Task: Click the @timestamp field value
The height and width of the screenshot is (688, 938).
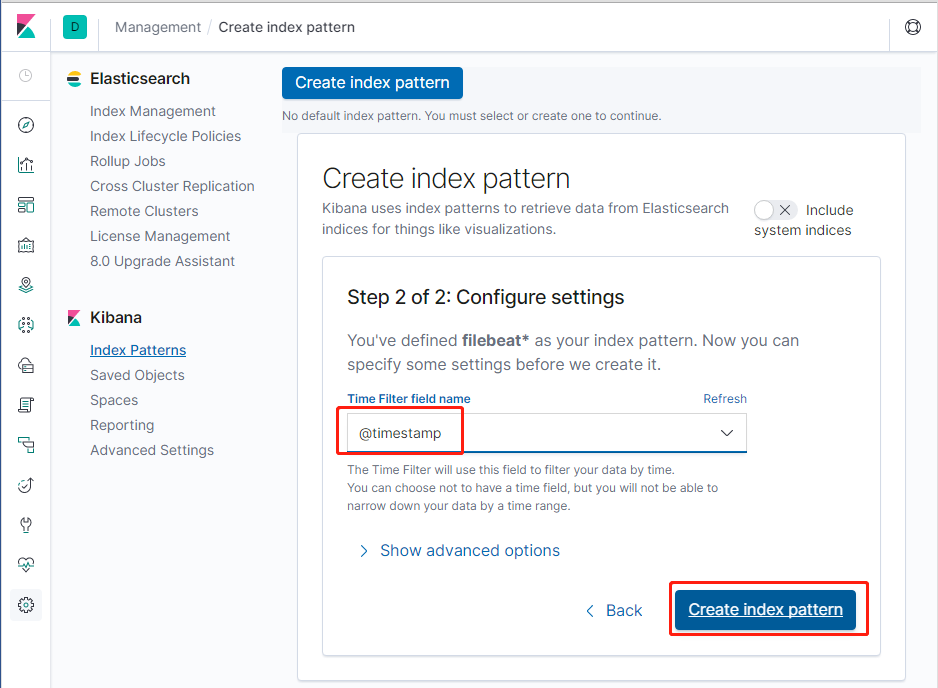Action: click(x=400, y=433)
